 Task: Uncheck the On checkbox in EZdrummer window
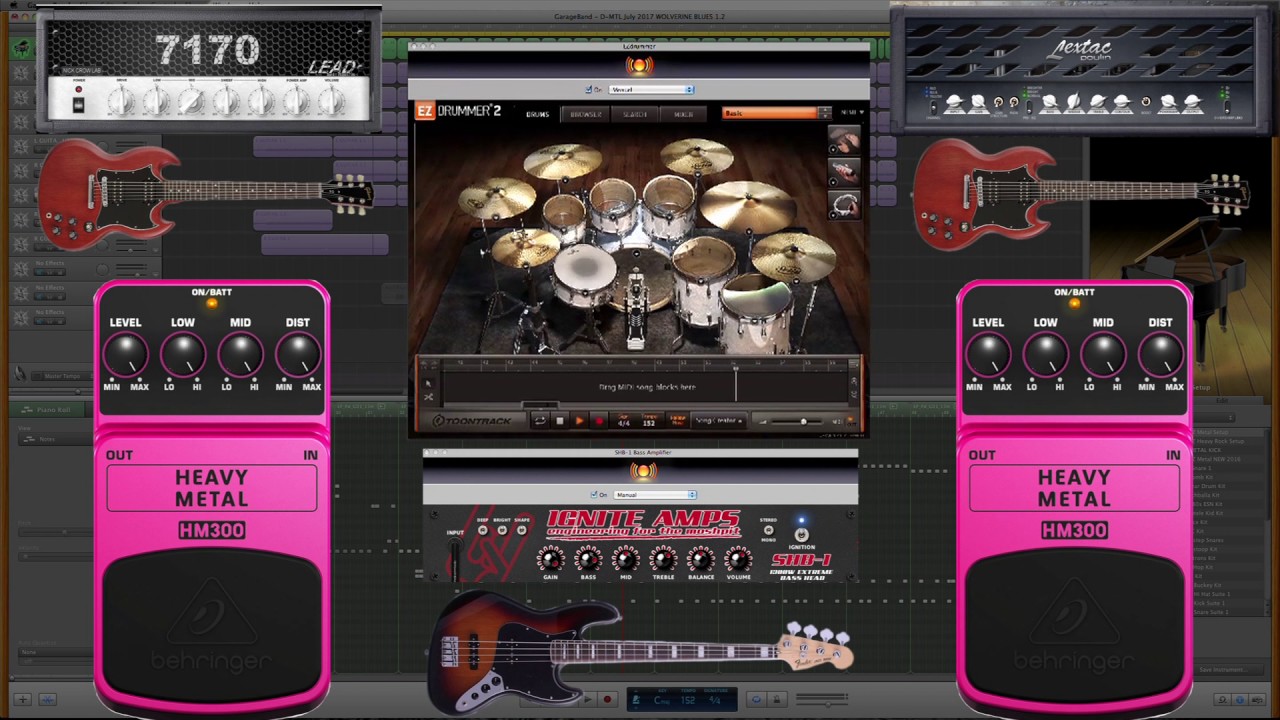[x=588, y=90]
